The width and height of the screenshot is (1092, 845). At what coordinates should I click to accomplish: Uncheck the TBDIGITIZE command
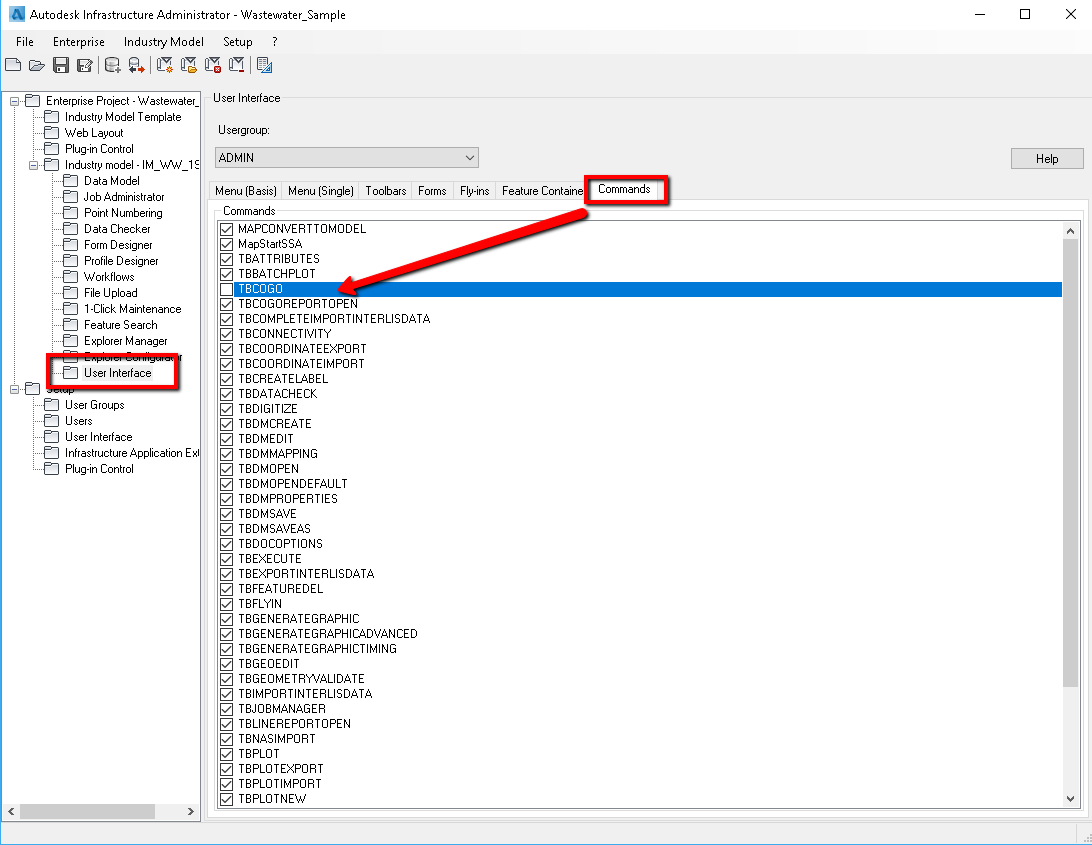[225, 408]
